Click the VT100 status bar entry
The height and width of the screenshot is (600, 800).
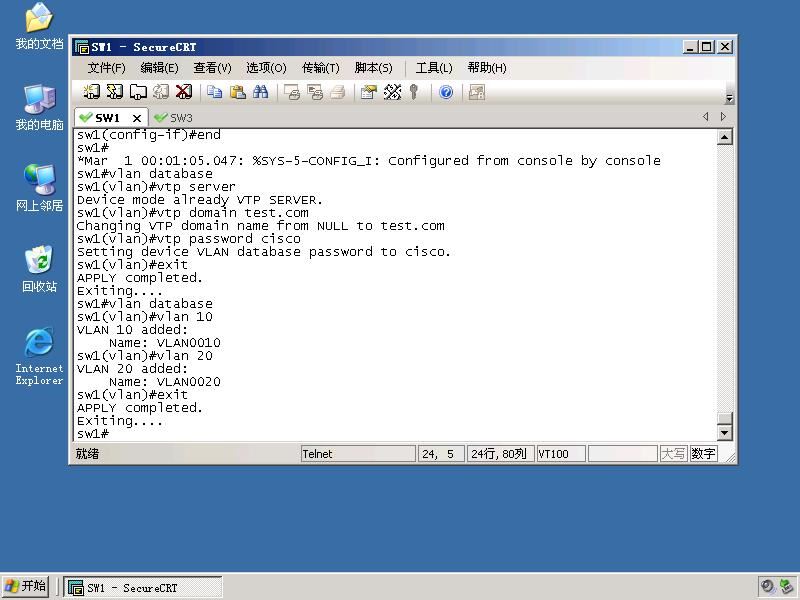tap(561, 454)
